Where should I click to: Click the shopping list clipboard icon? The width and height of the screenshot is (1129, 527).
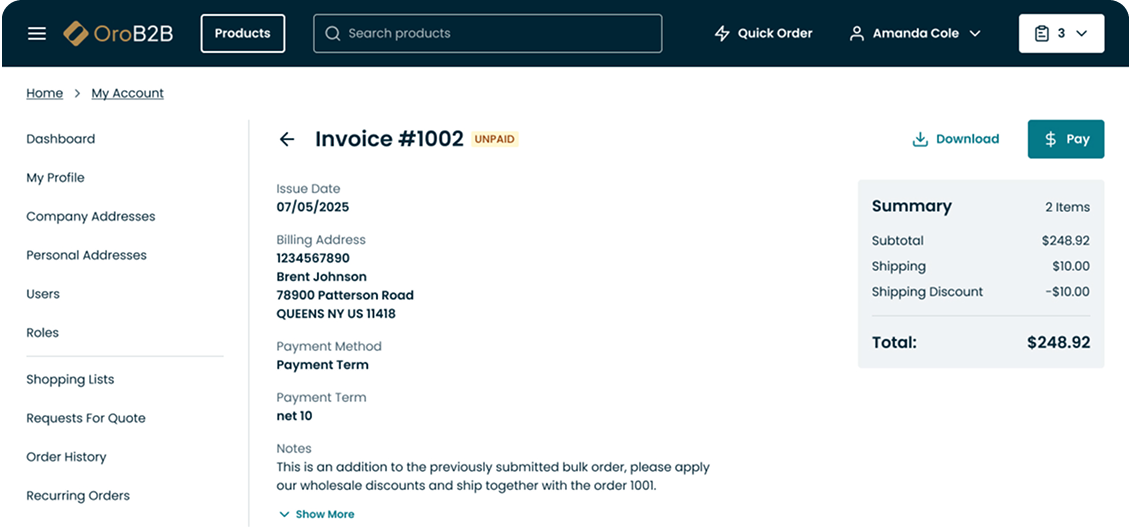(1041, 33)
